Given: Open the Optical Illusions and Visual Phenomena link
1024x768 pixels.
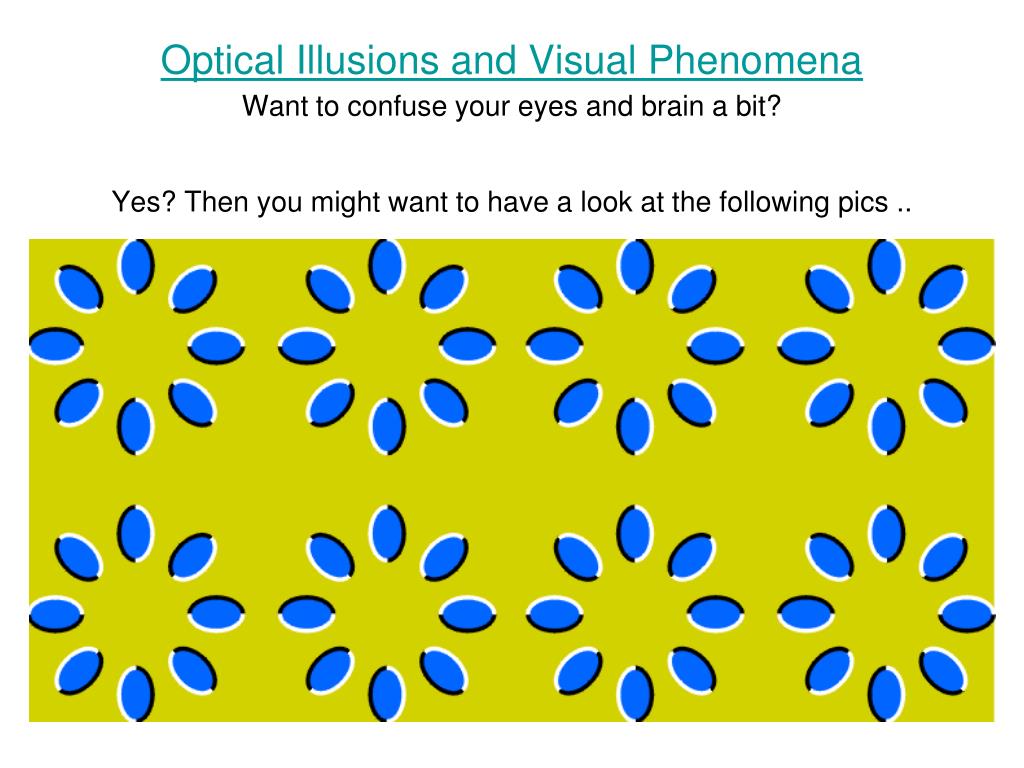Looking at the screenshot, I should point(511,61).
